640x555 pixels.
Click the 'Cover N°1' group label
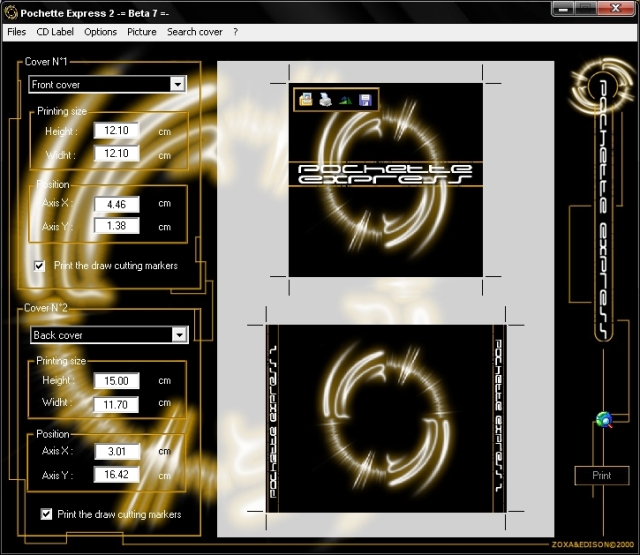pos(46,62)
